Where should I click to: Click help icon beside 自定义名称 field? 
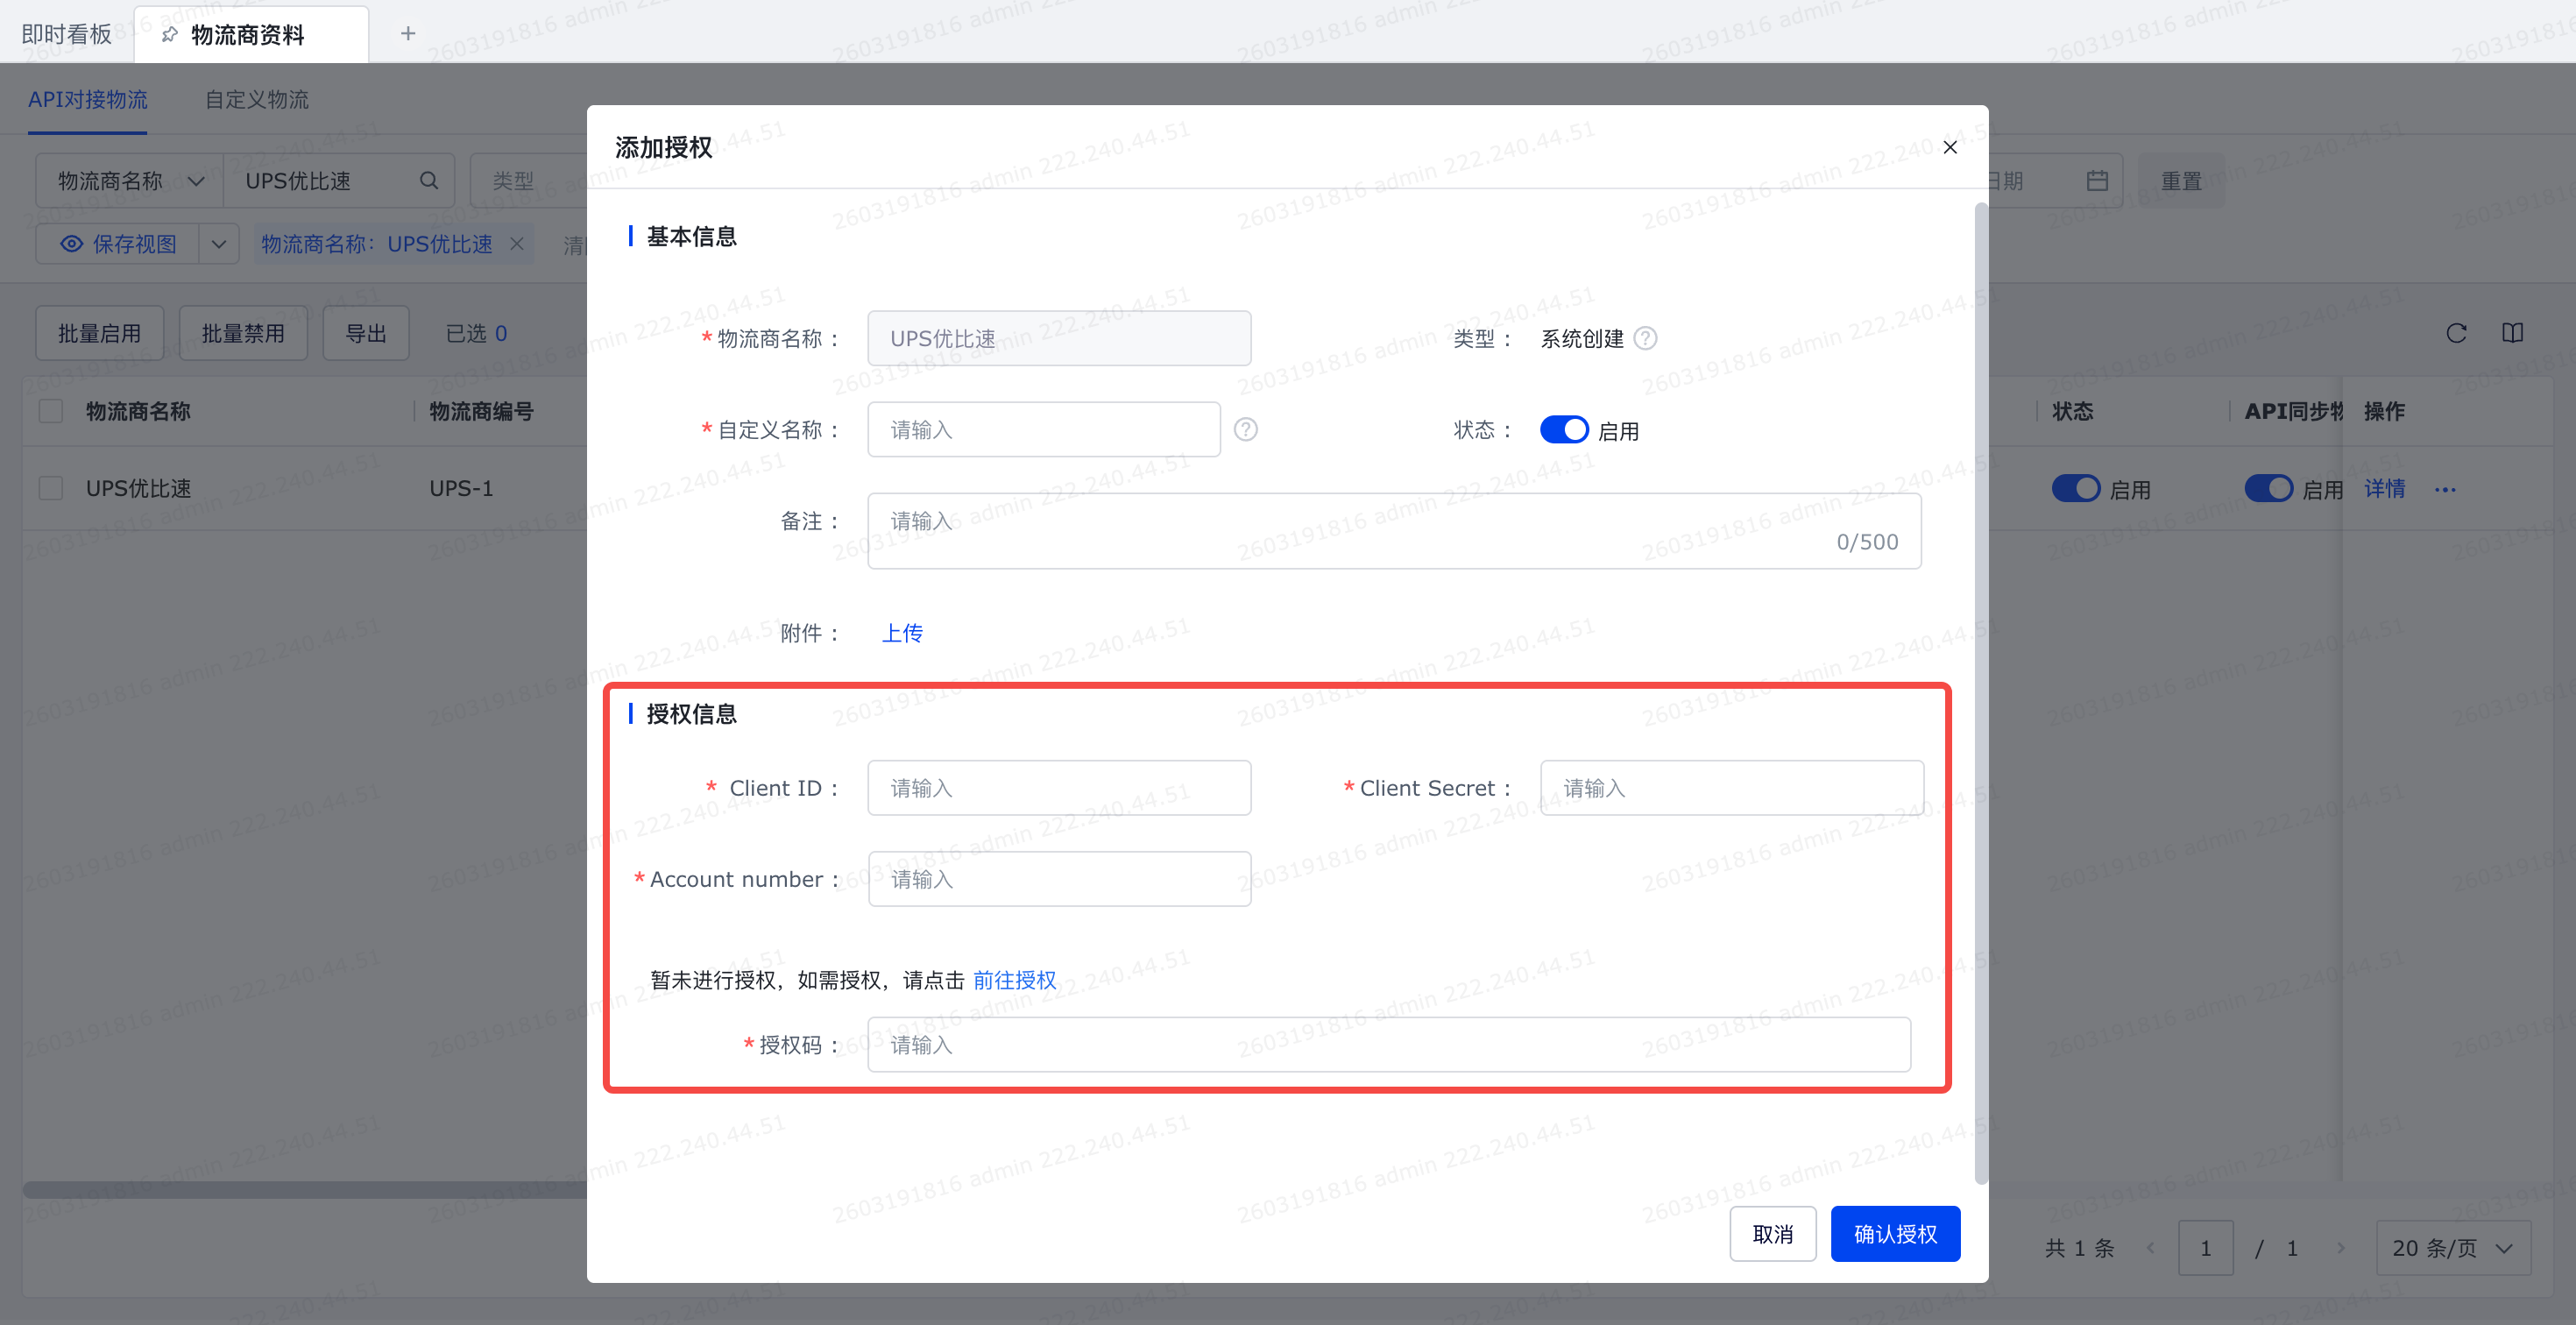(1245, 430)
